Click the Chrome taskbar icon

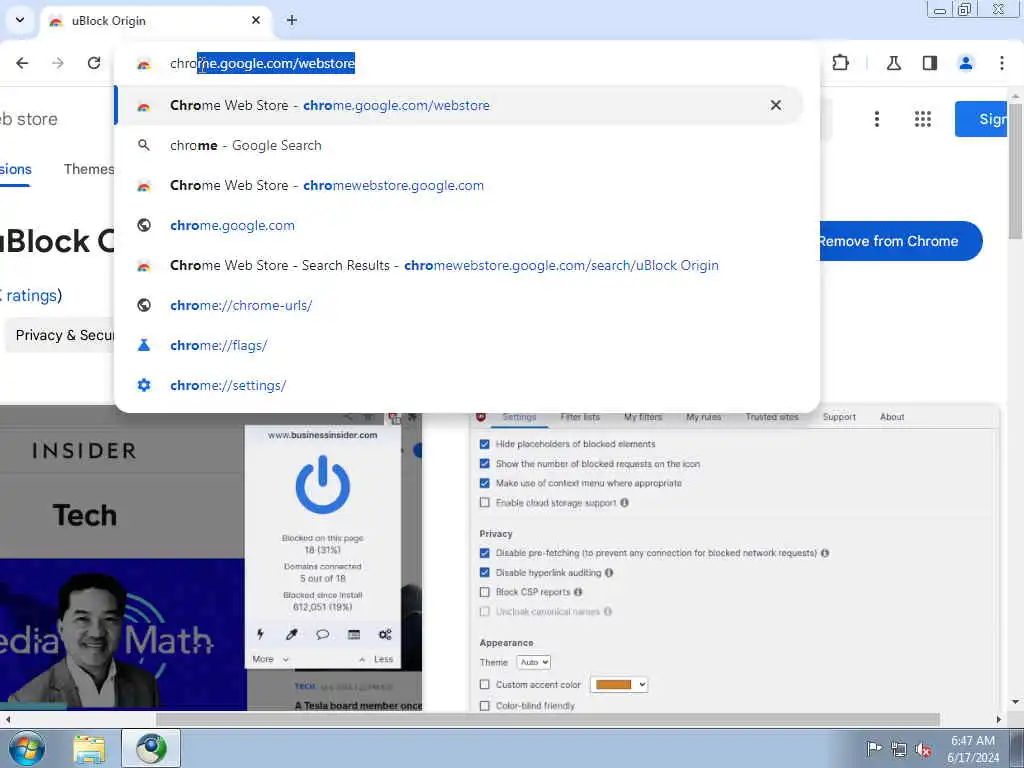pos(151,748)
